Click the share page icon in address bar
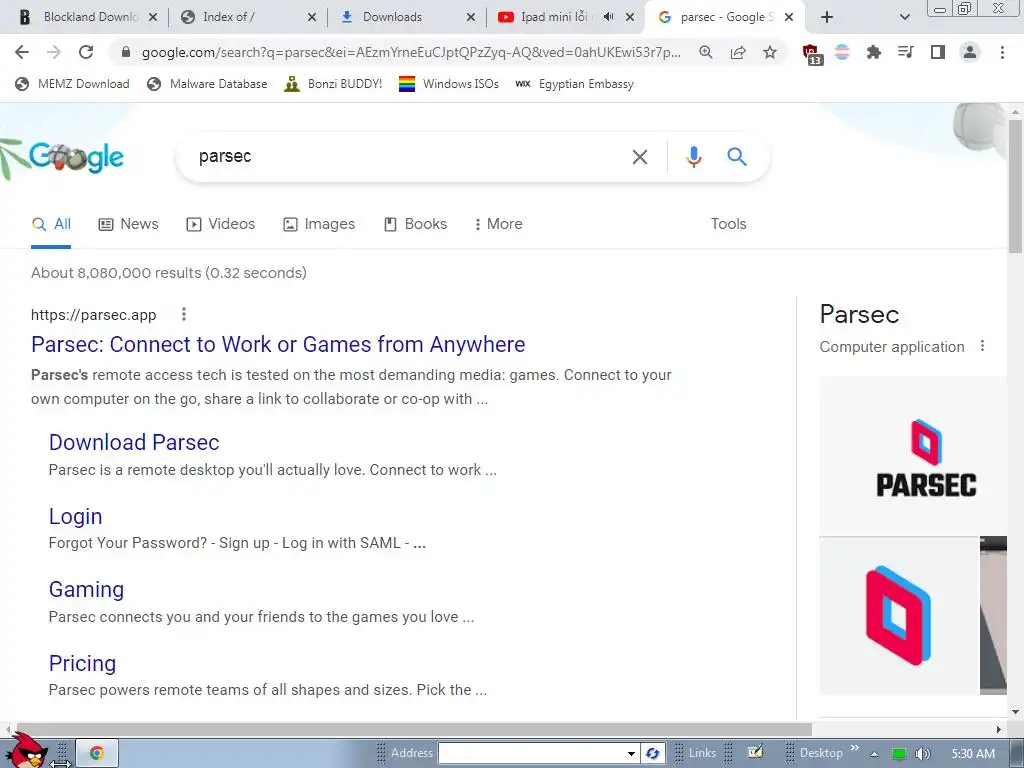1024x768 pixels. pyautogui.click(x=738, y=52)
